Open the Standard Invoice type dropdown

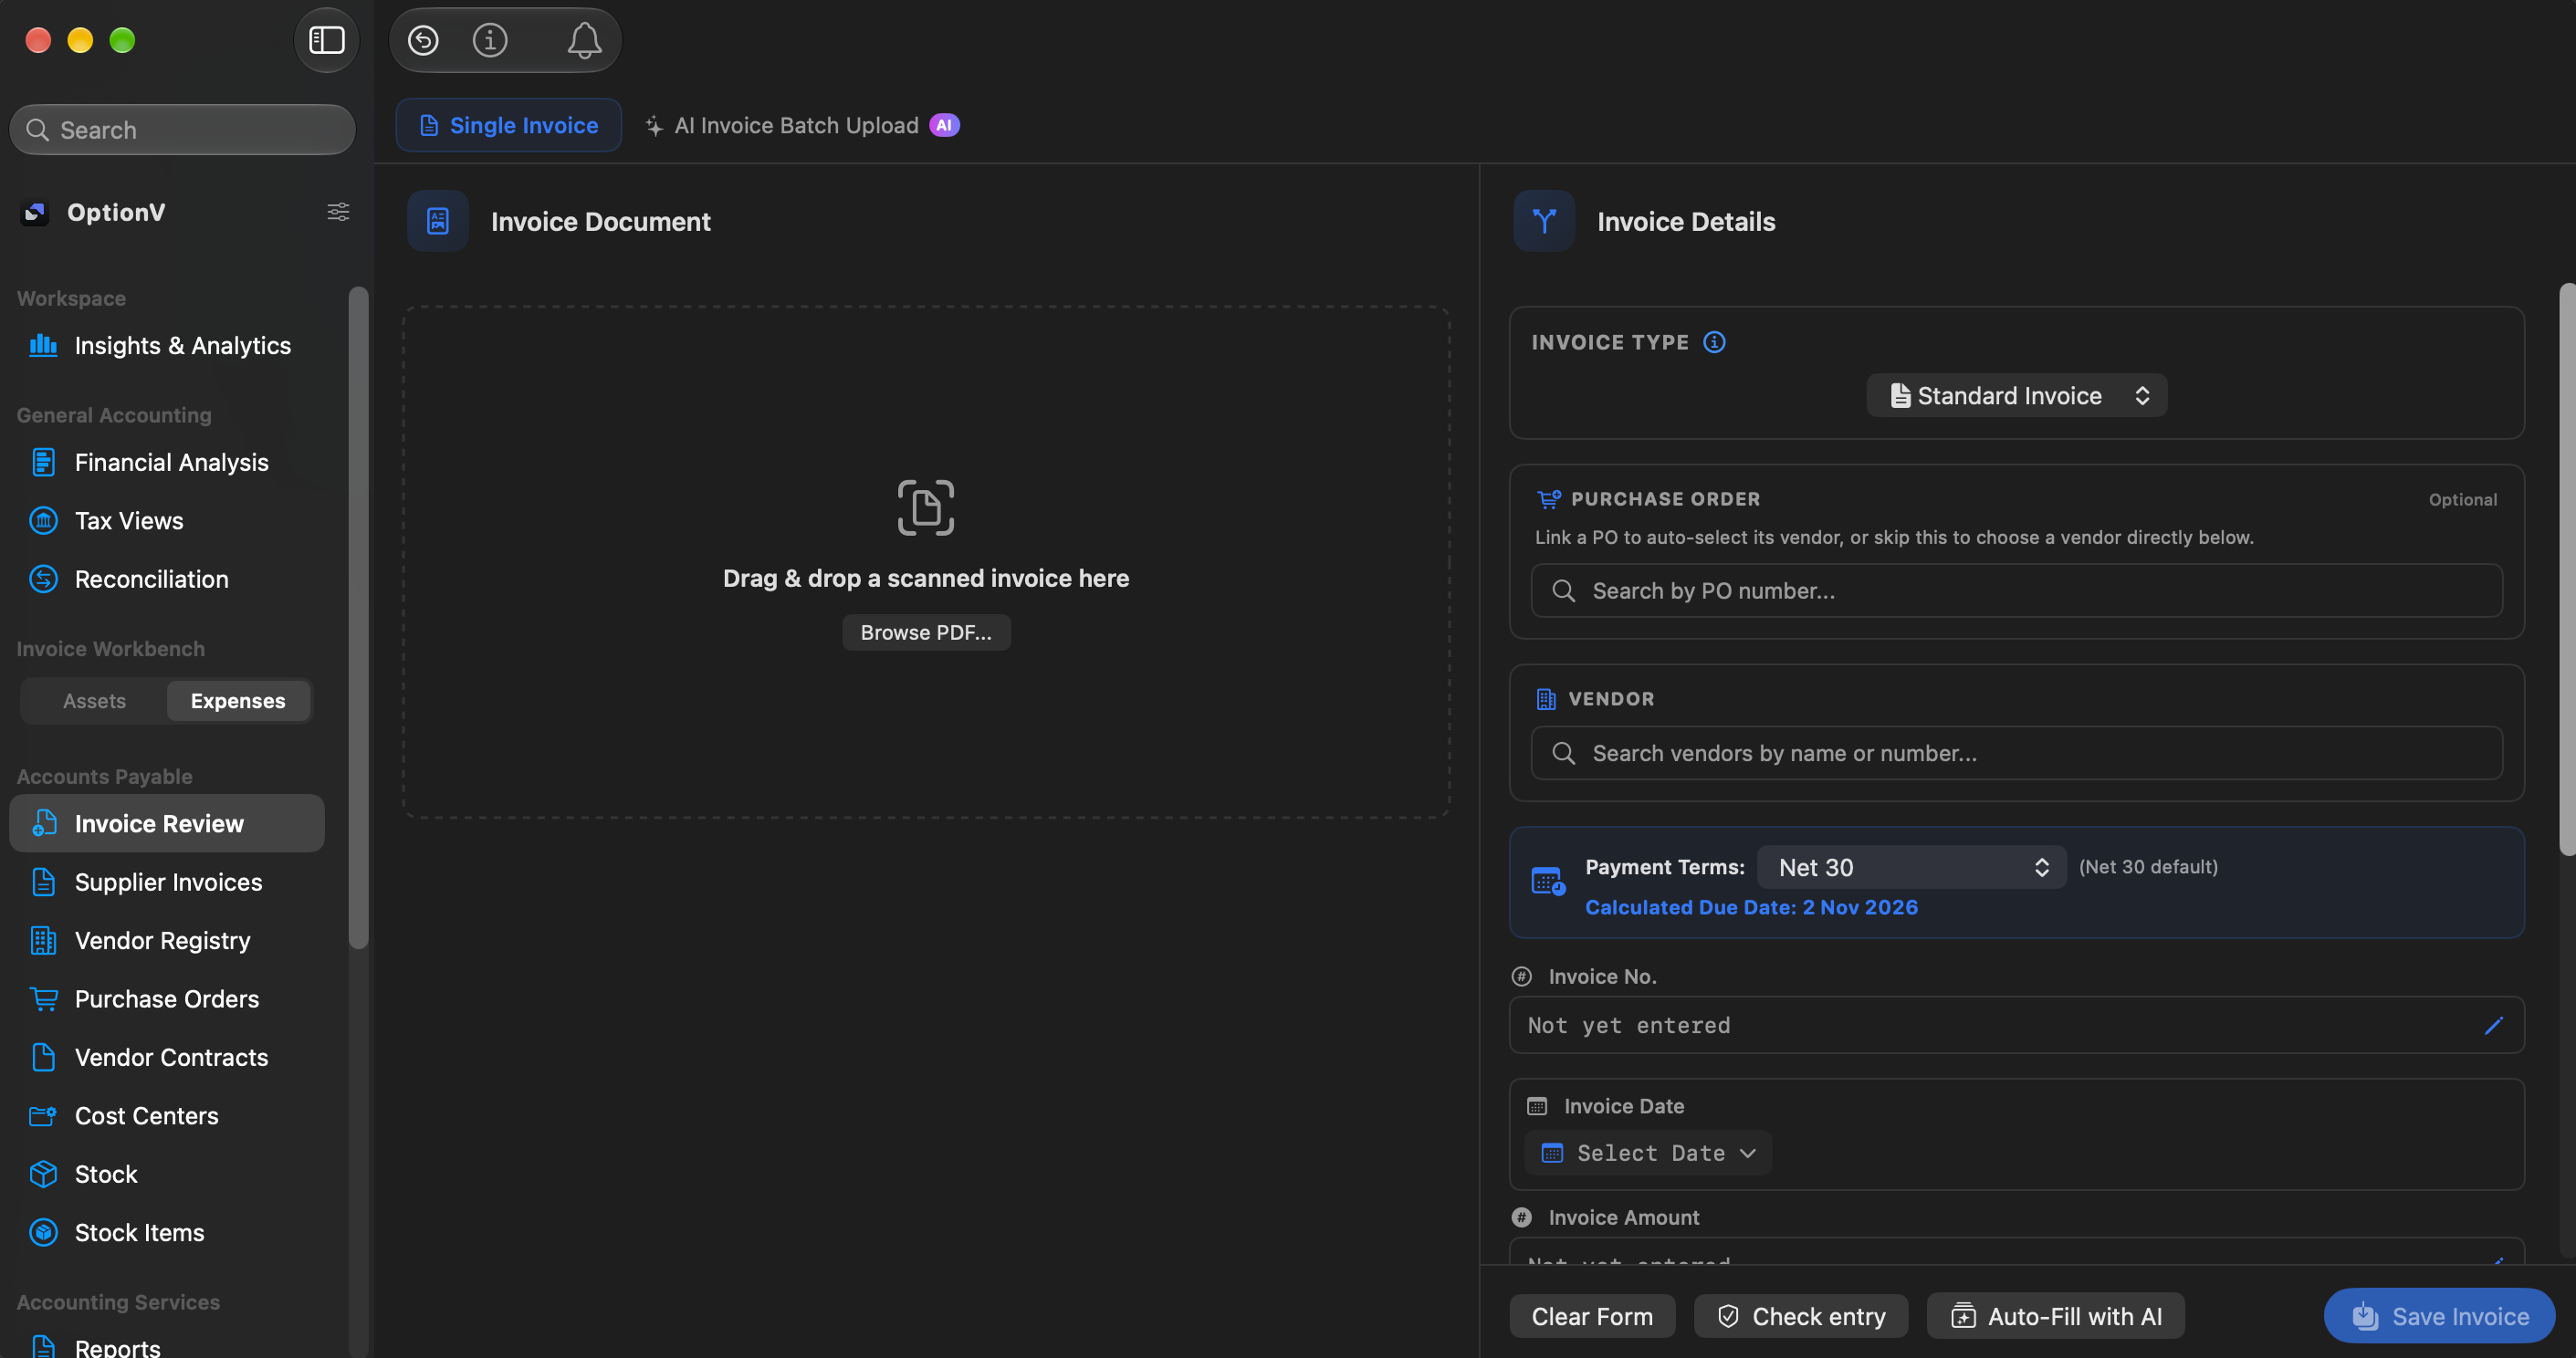(2016, 396)
